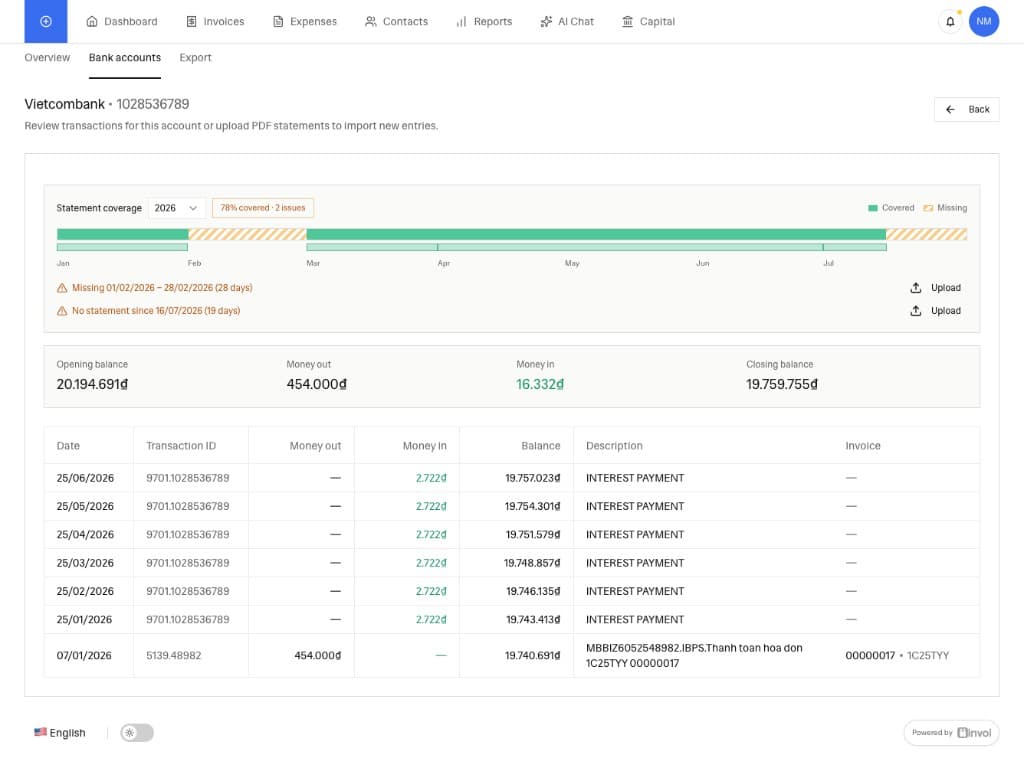Screen dimensions: 1024x758
Task: Click the missing February striped segment
Action: click(x=248, y=234)
